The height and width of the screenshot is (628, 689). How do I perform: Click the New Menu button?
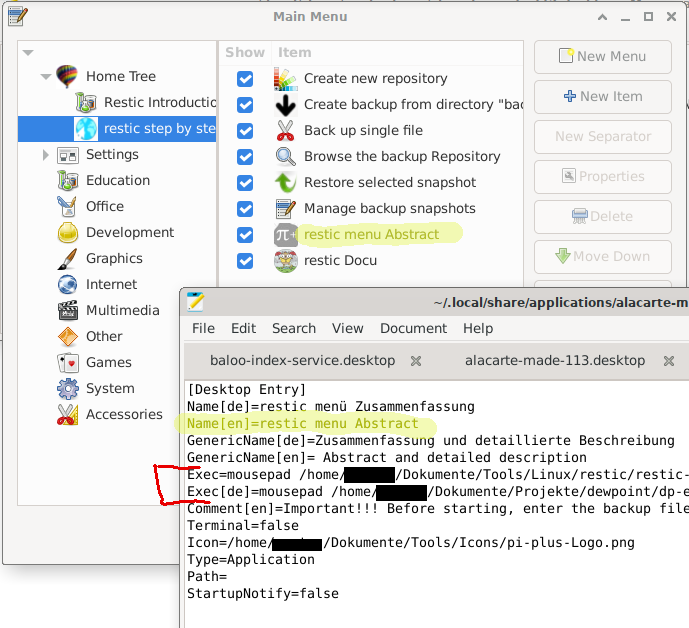click(x=602, y=57)
